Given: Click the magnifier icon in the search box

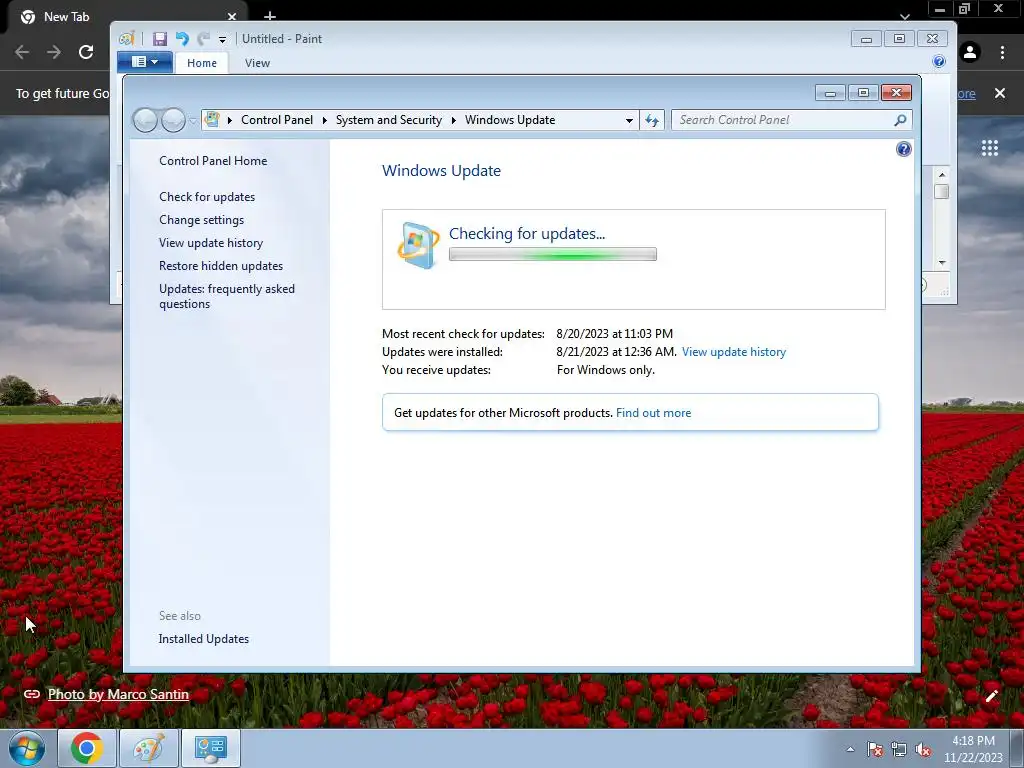Looking at the screenshot, I should click(x=900, y=120).
